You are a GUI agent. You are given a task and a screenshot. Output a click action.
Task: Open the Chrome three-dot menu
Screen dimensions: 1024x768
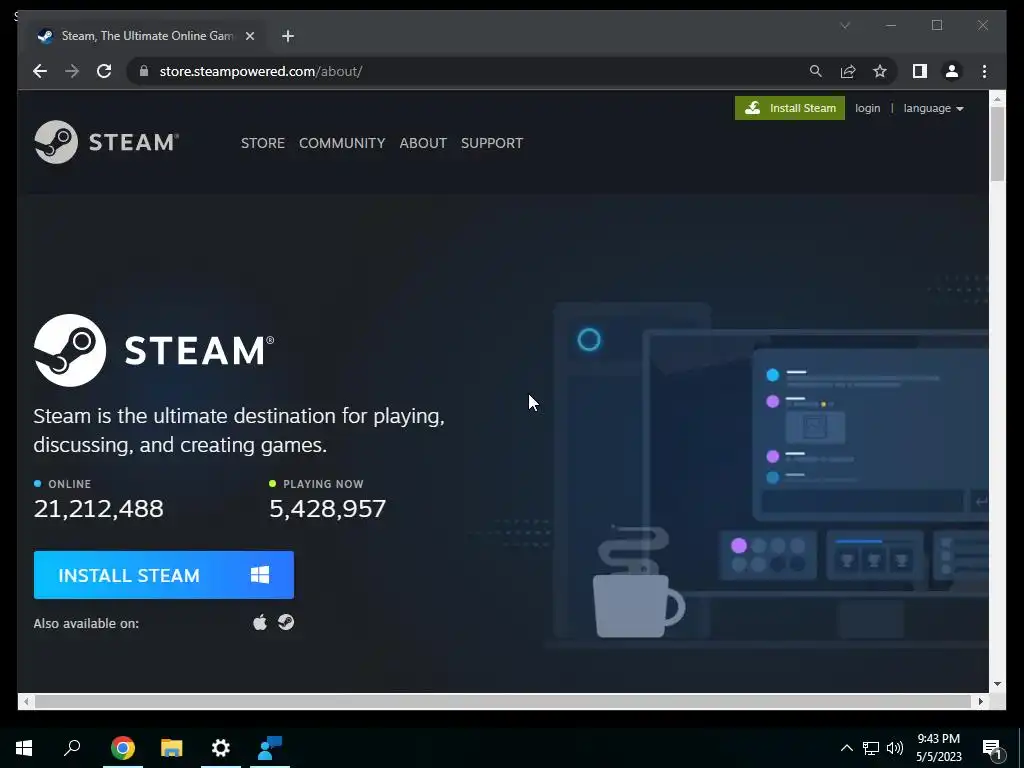(x=984, y=71)
